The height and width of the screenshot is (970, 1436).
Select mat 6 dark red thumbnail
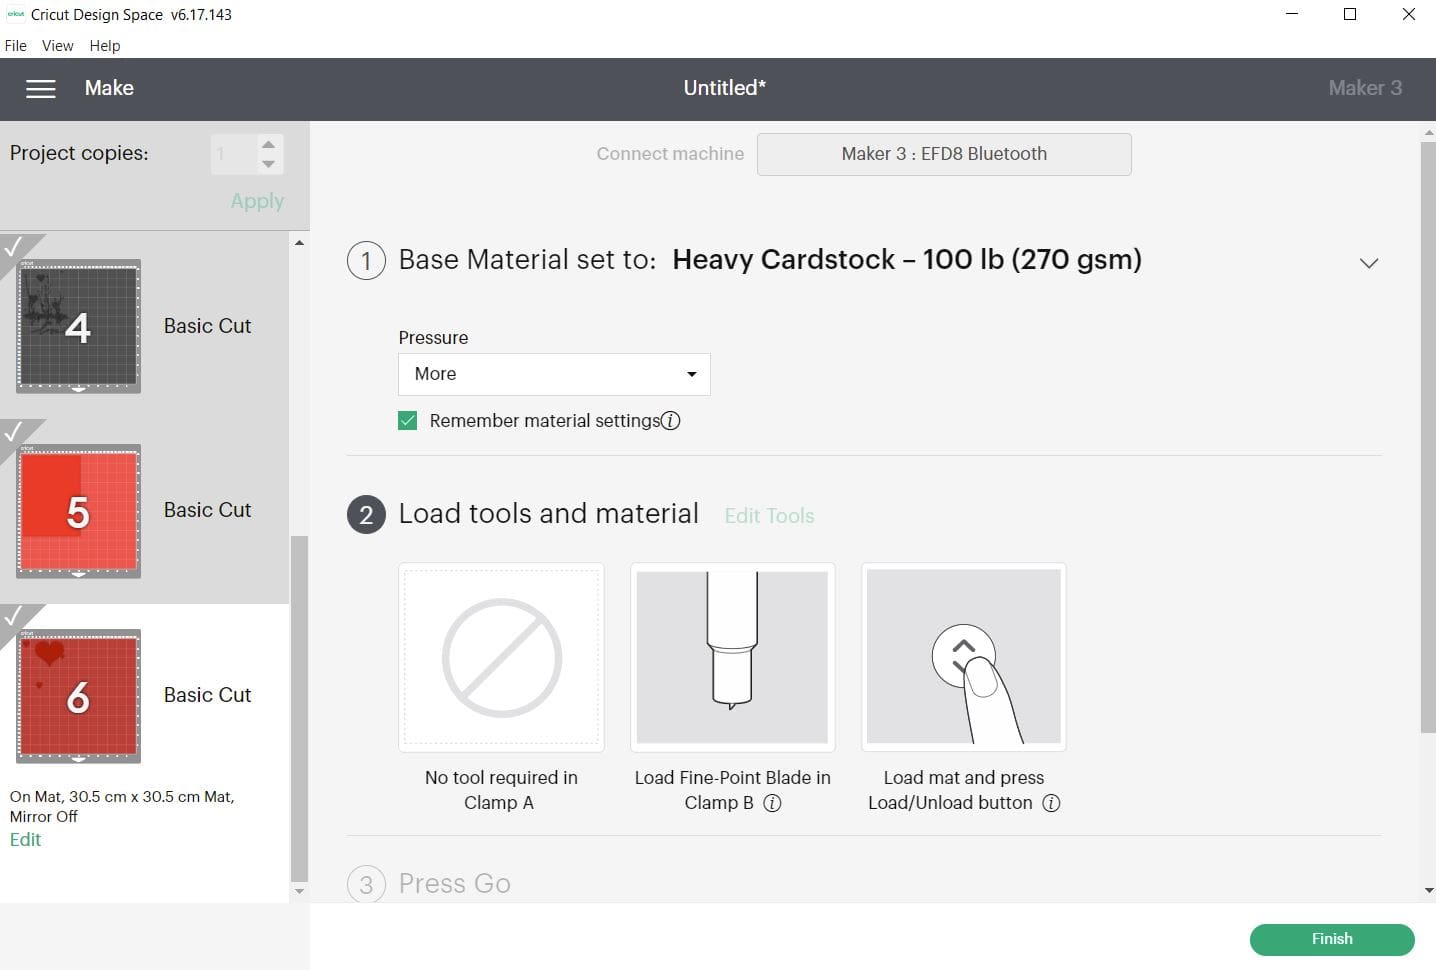(78, 696)
